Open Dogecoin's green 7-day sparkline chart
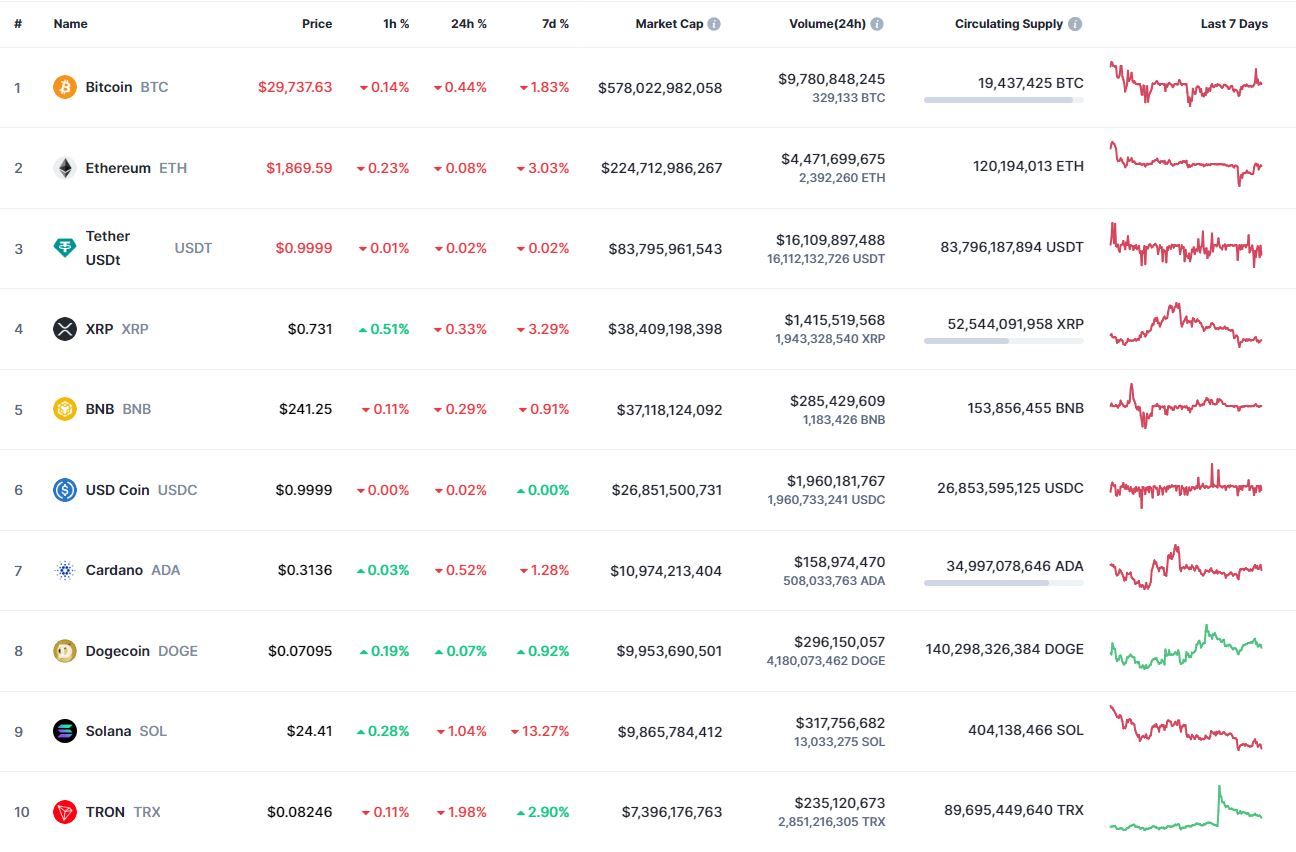1296x852 pixels. coord(1186,648)
